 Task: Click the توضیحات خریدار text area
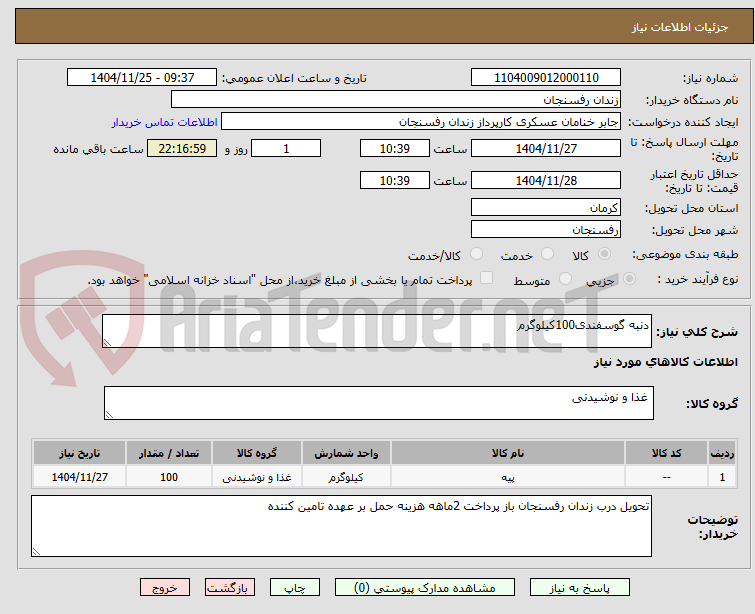tap(341, 526)
